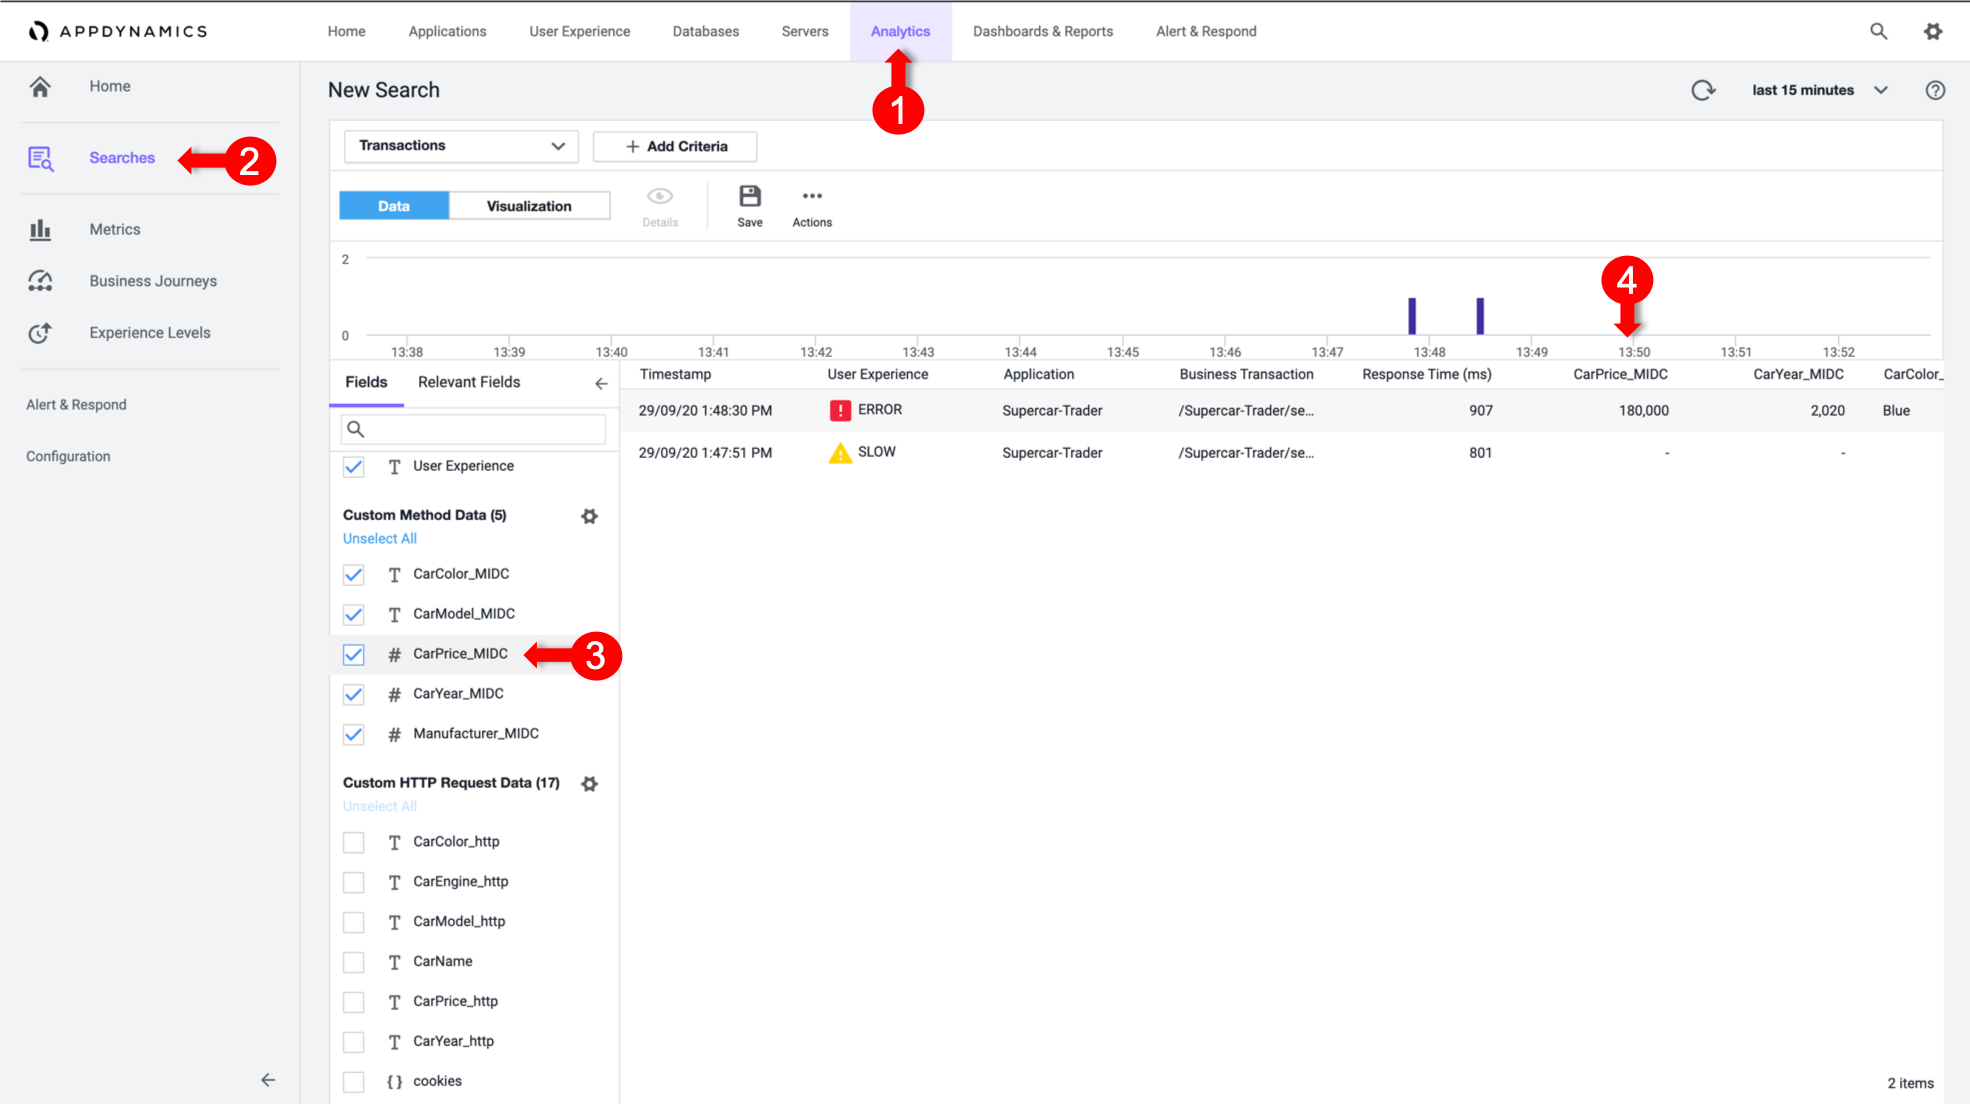Open the Analytics top menu
The width and height of the screenshot is (1970, 1104).
point(900,31)
